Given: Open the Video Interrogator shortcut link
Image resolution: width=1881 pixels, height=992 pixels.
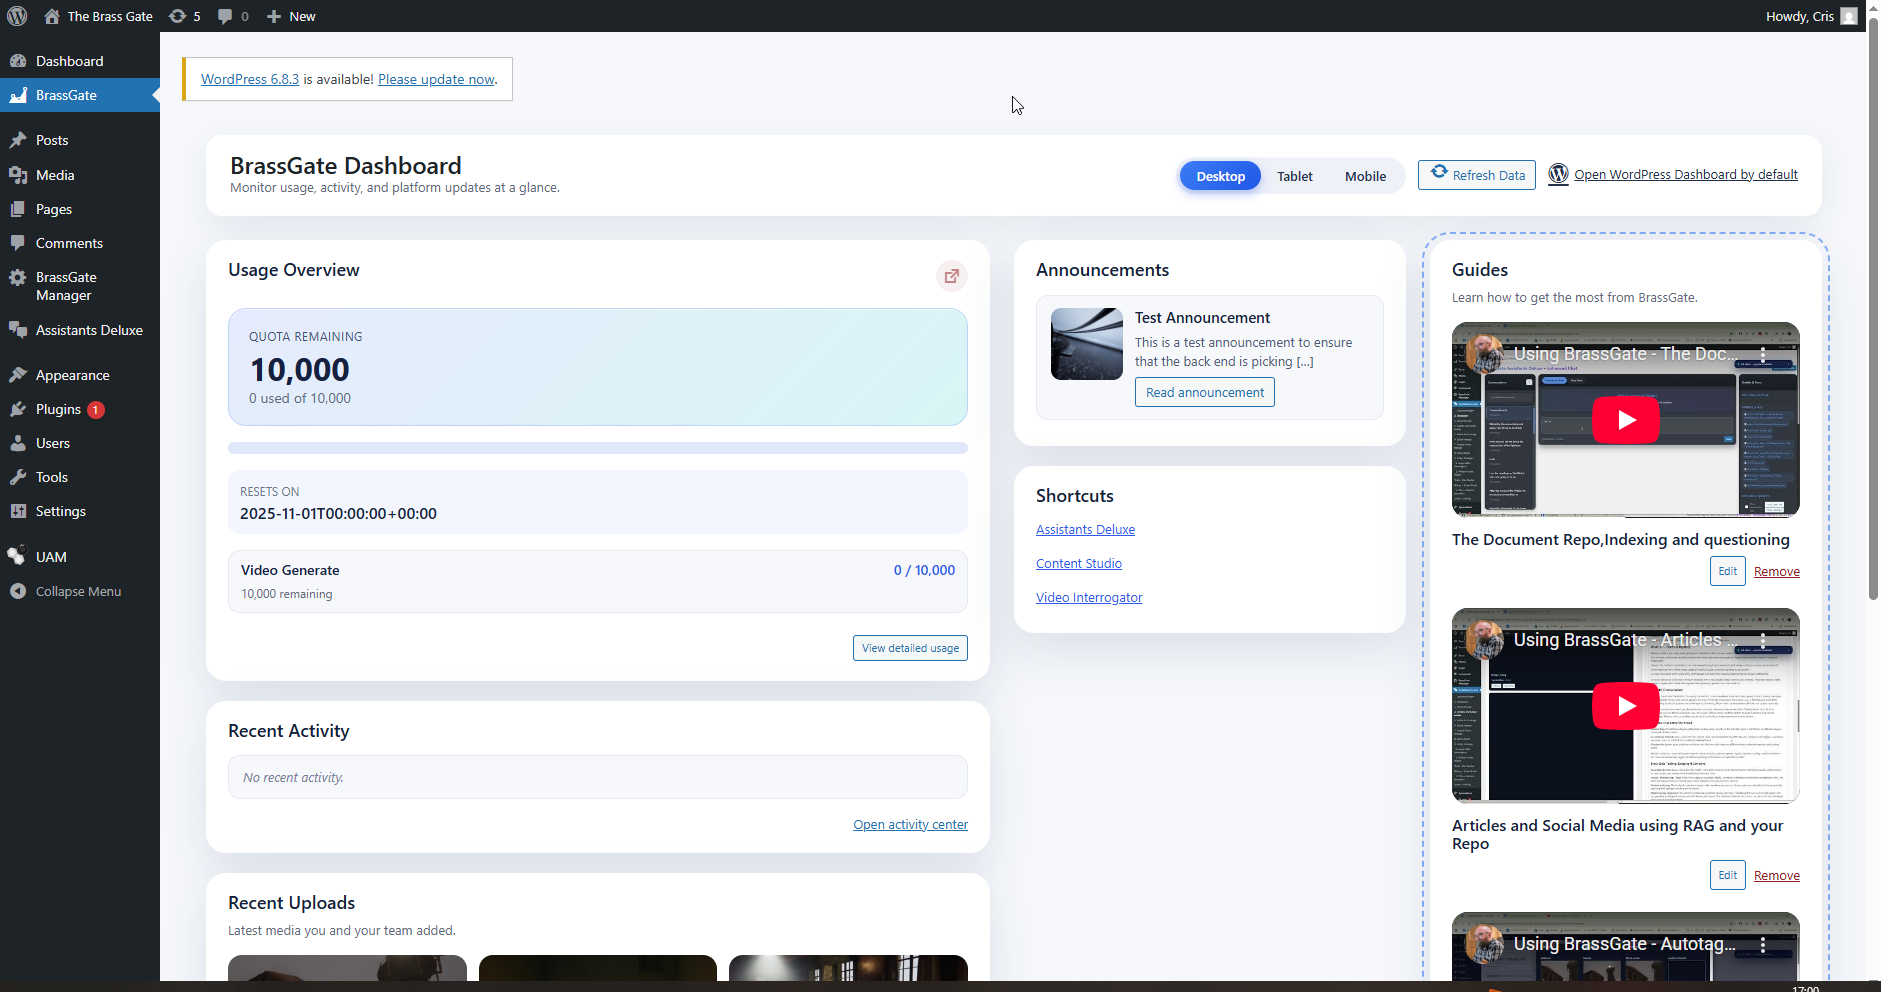Looking at the screenshot, I should [1088, 597].
